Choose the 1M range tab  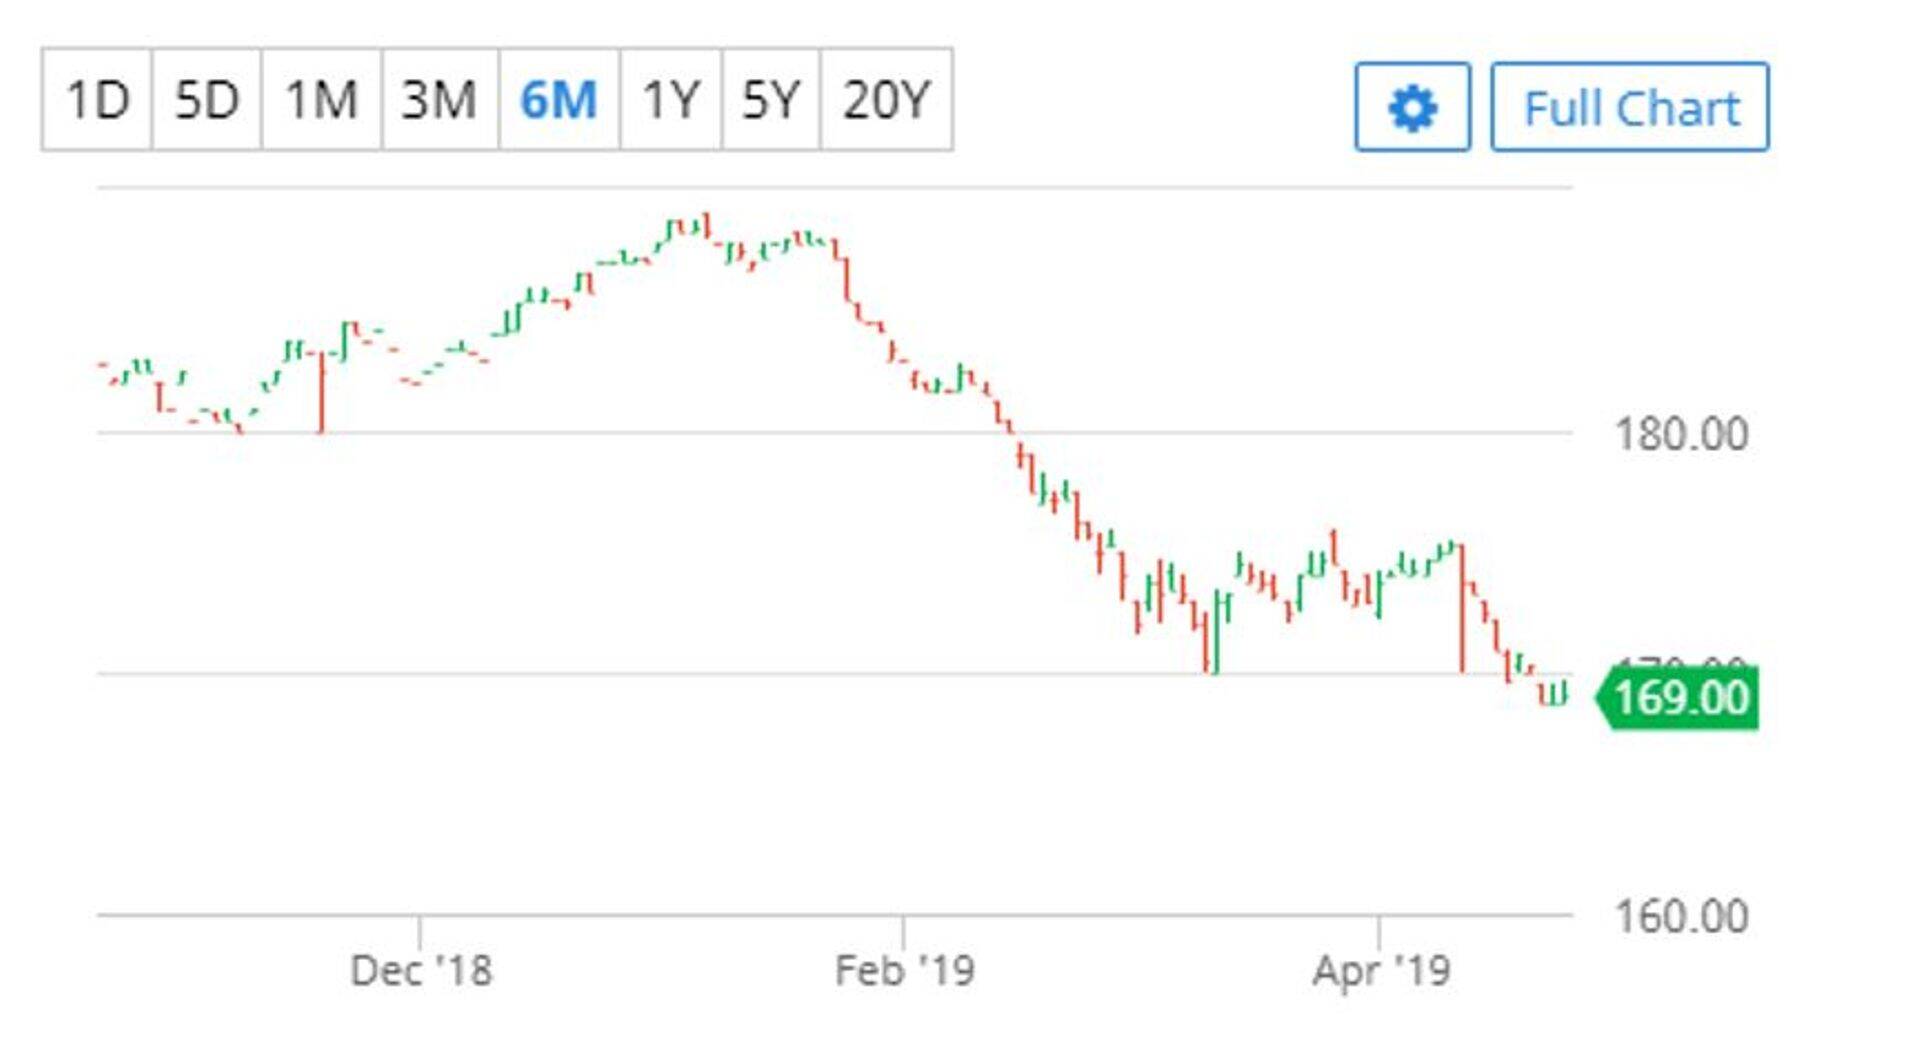click(x=321, y=100)
